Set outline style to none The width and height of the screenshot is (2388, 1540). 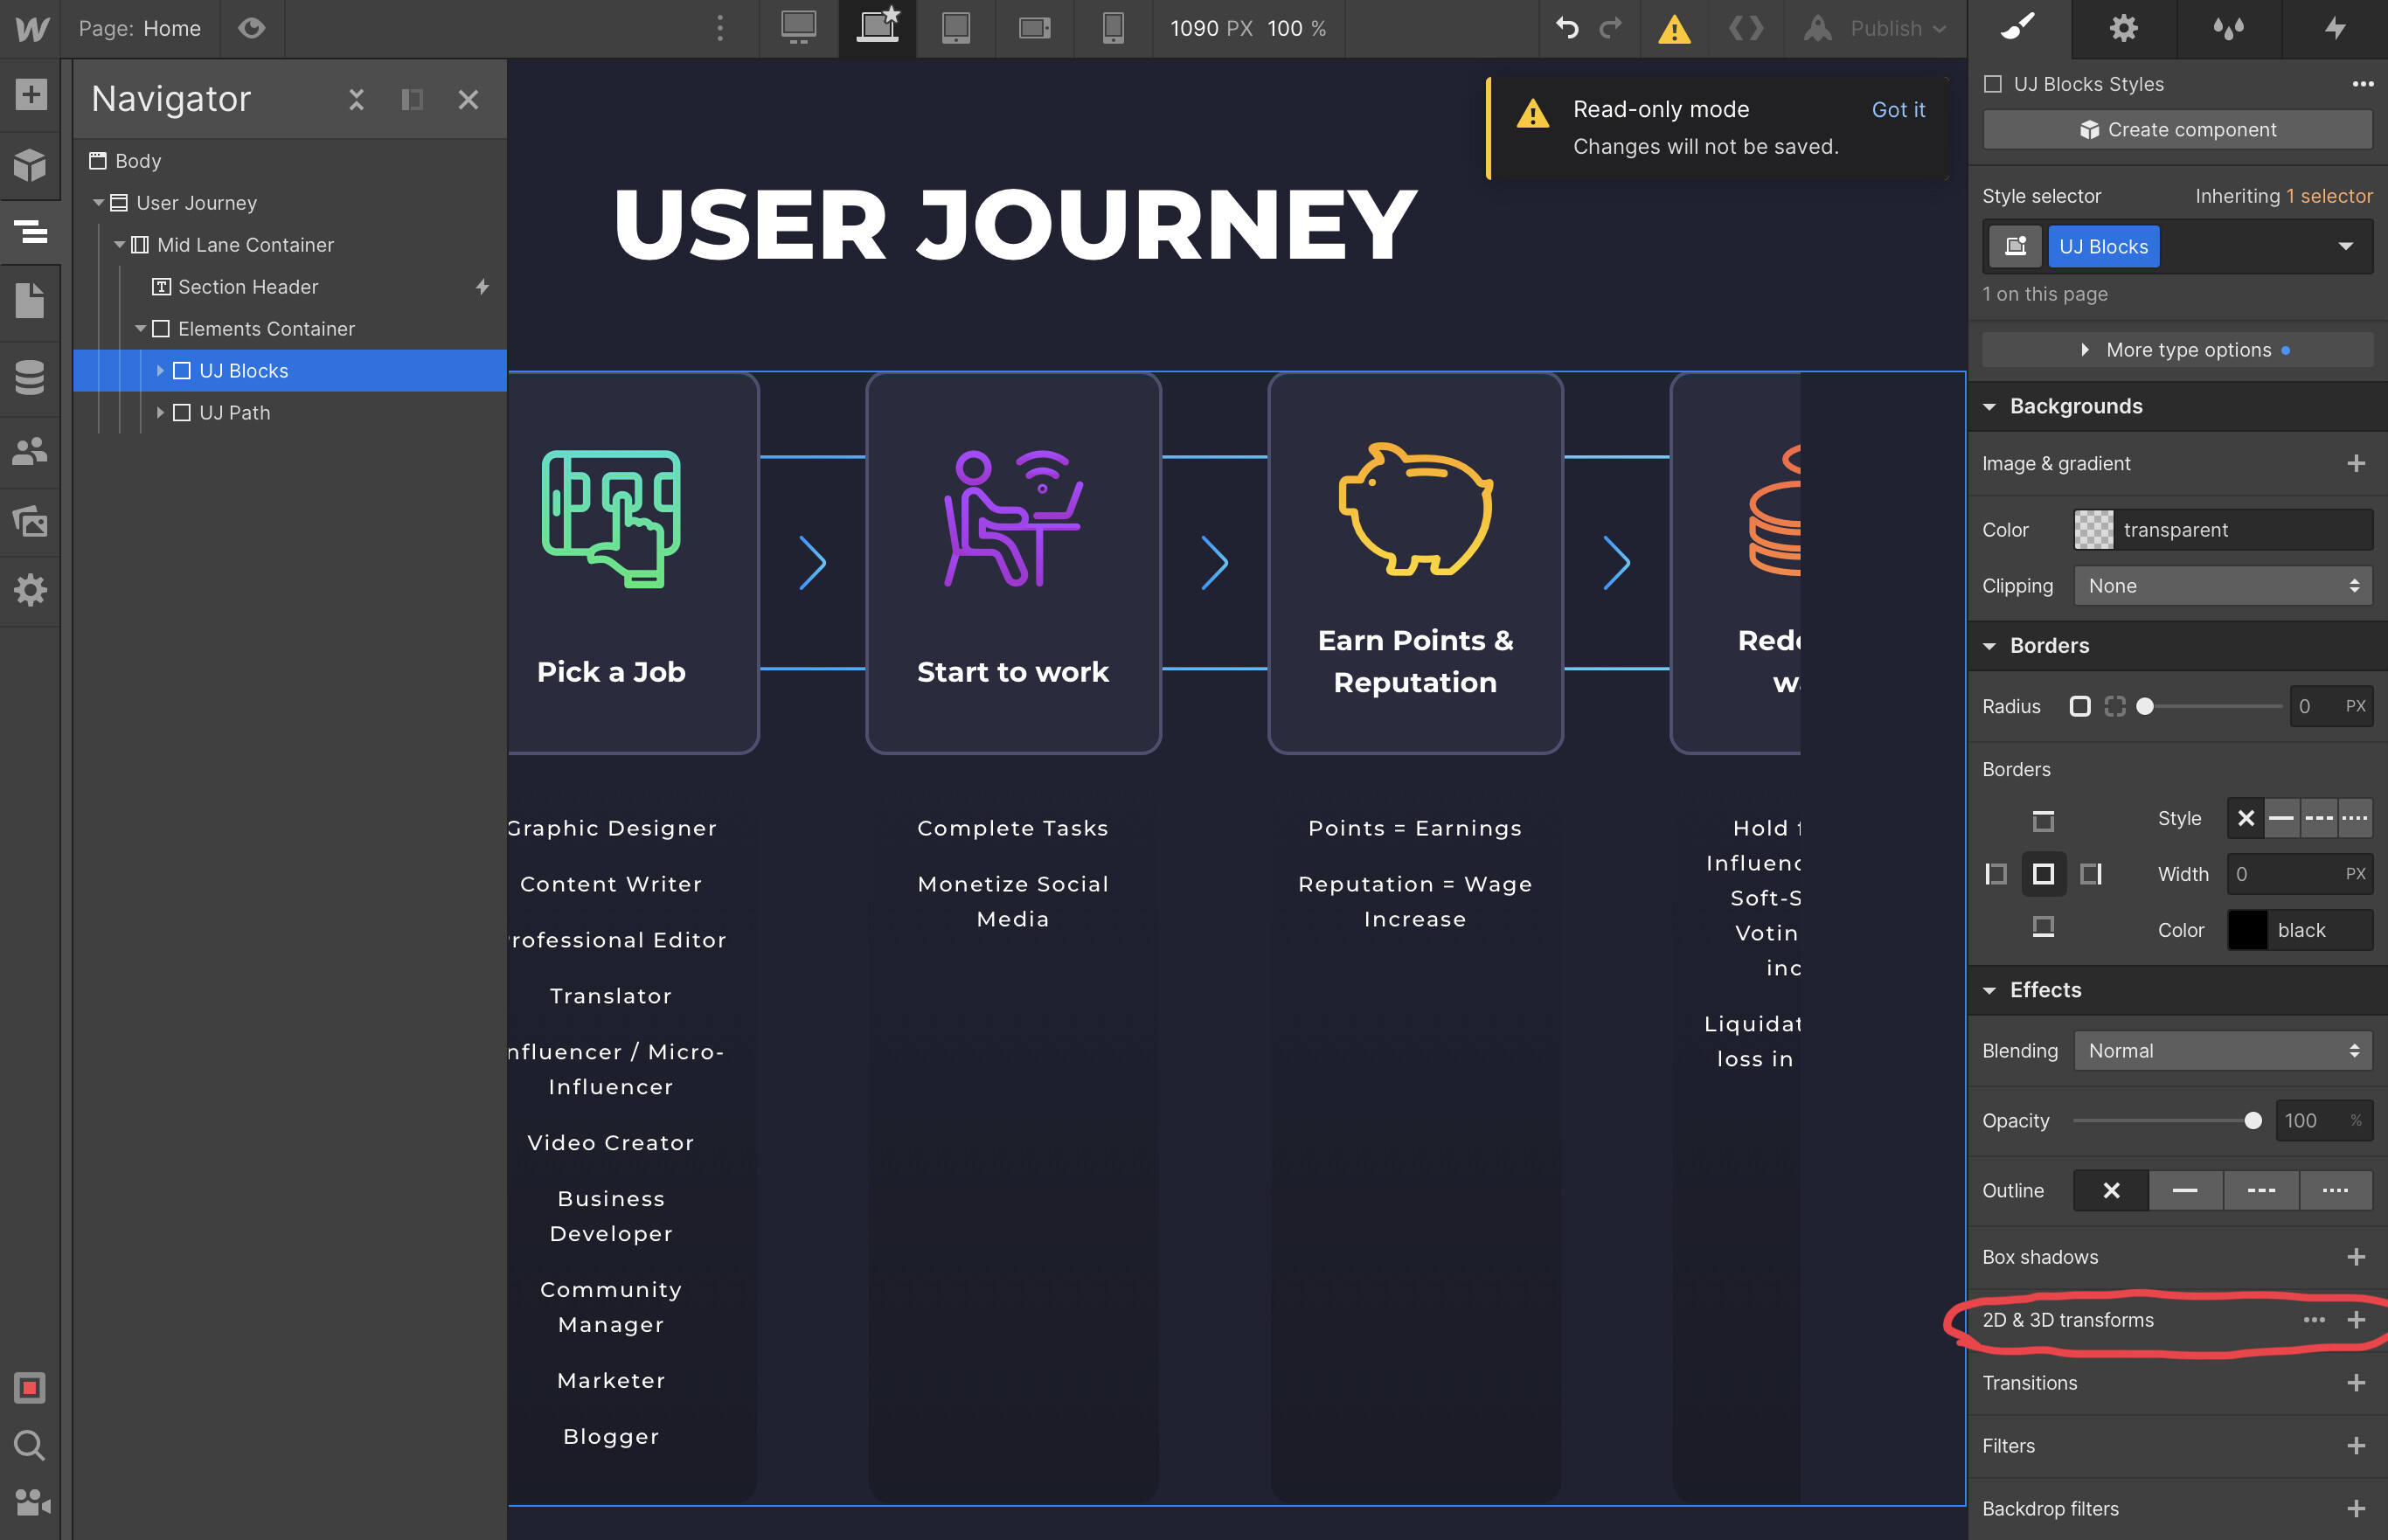coord(2111,1190)
